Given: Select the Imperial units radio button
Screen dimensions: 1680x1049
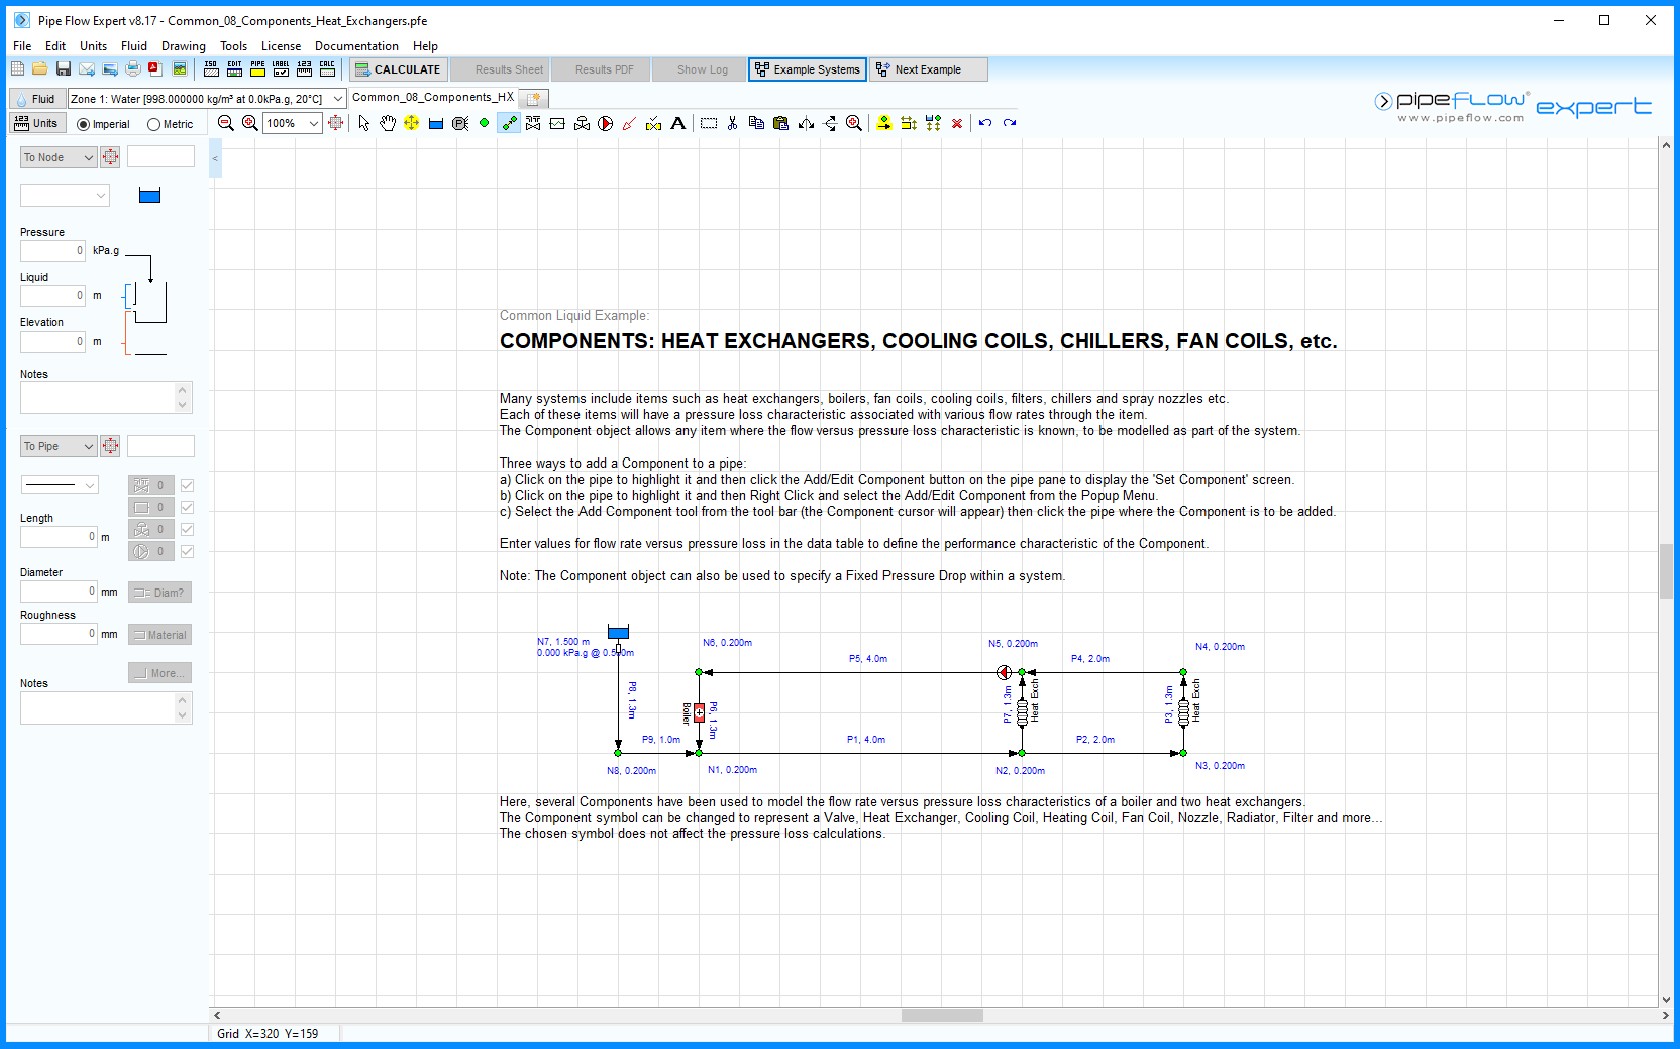Looking at the screenshot, I should tap(84, 125).
